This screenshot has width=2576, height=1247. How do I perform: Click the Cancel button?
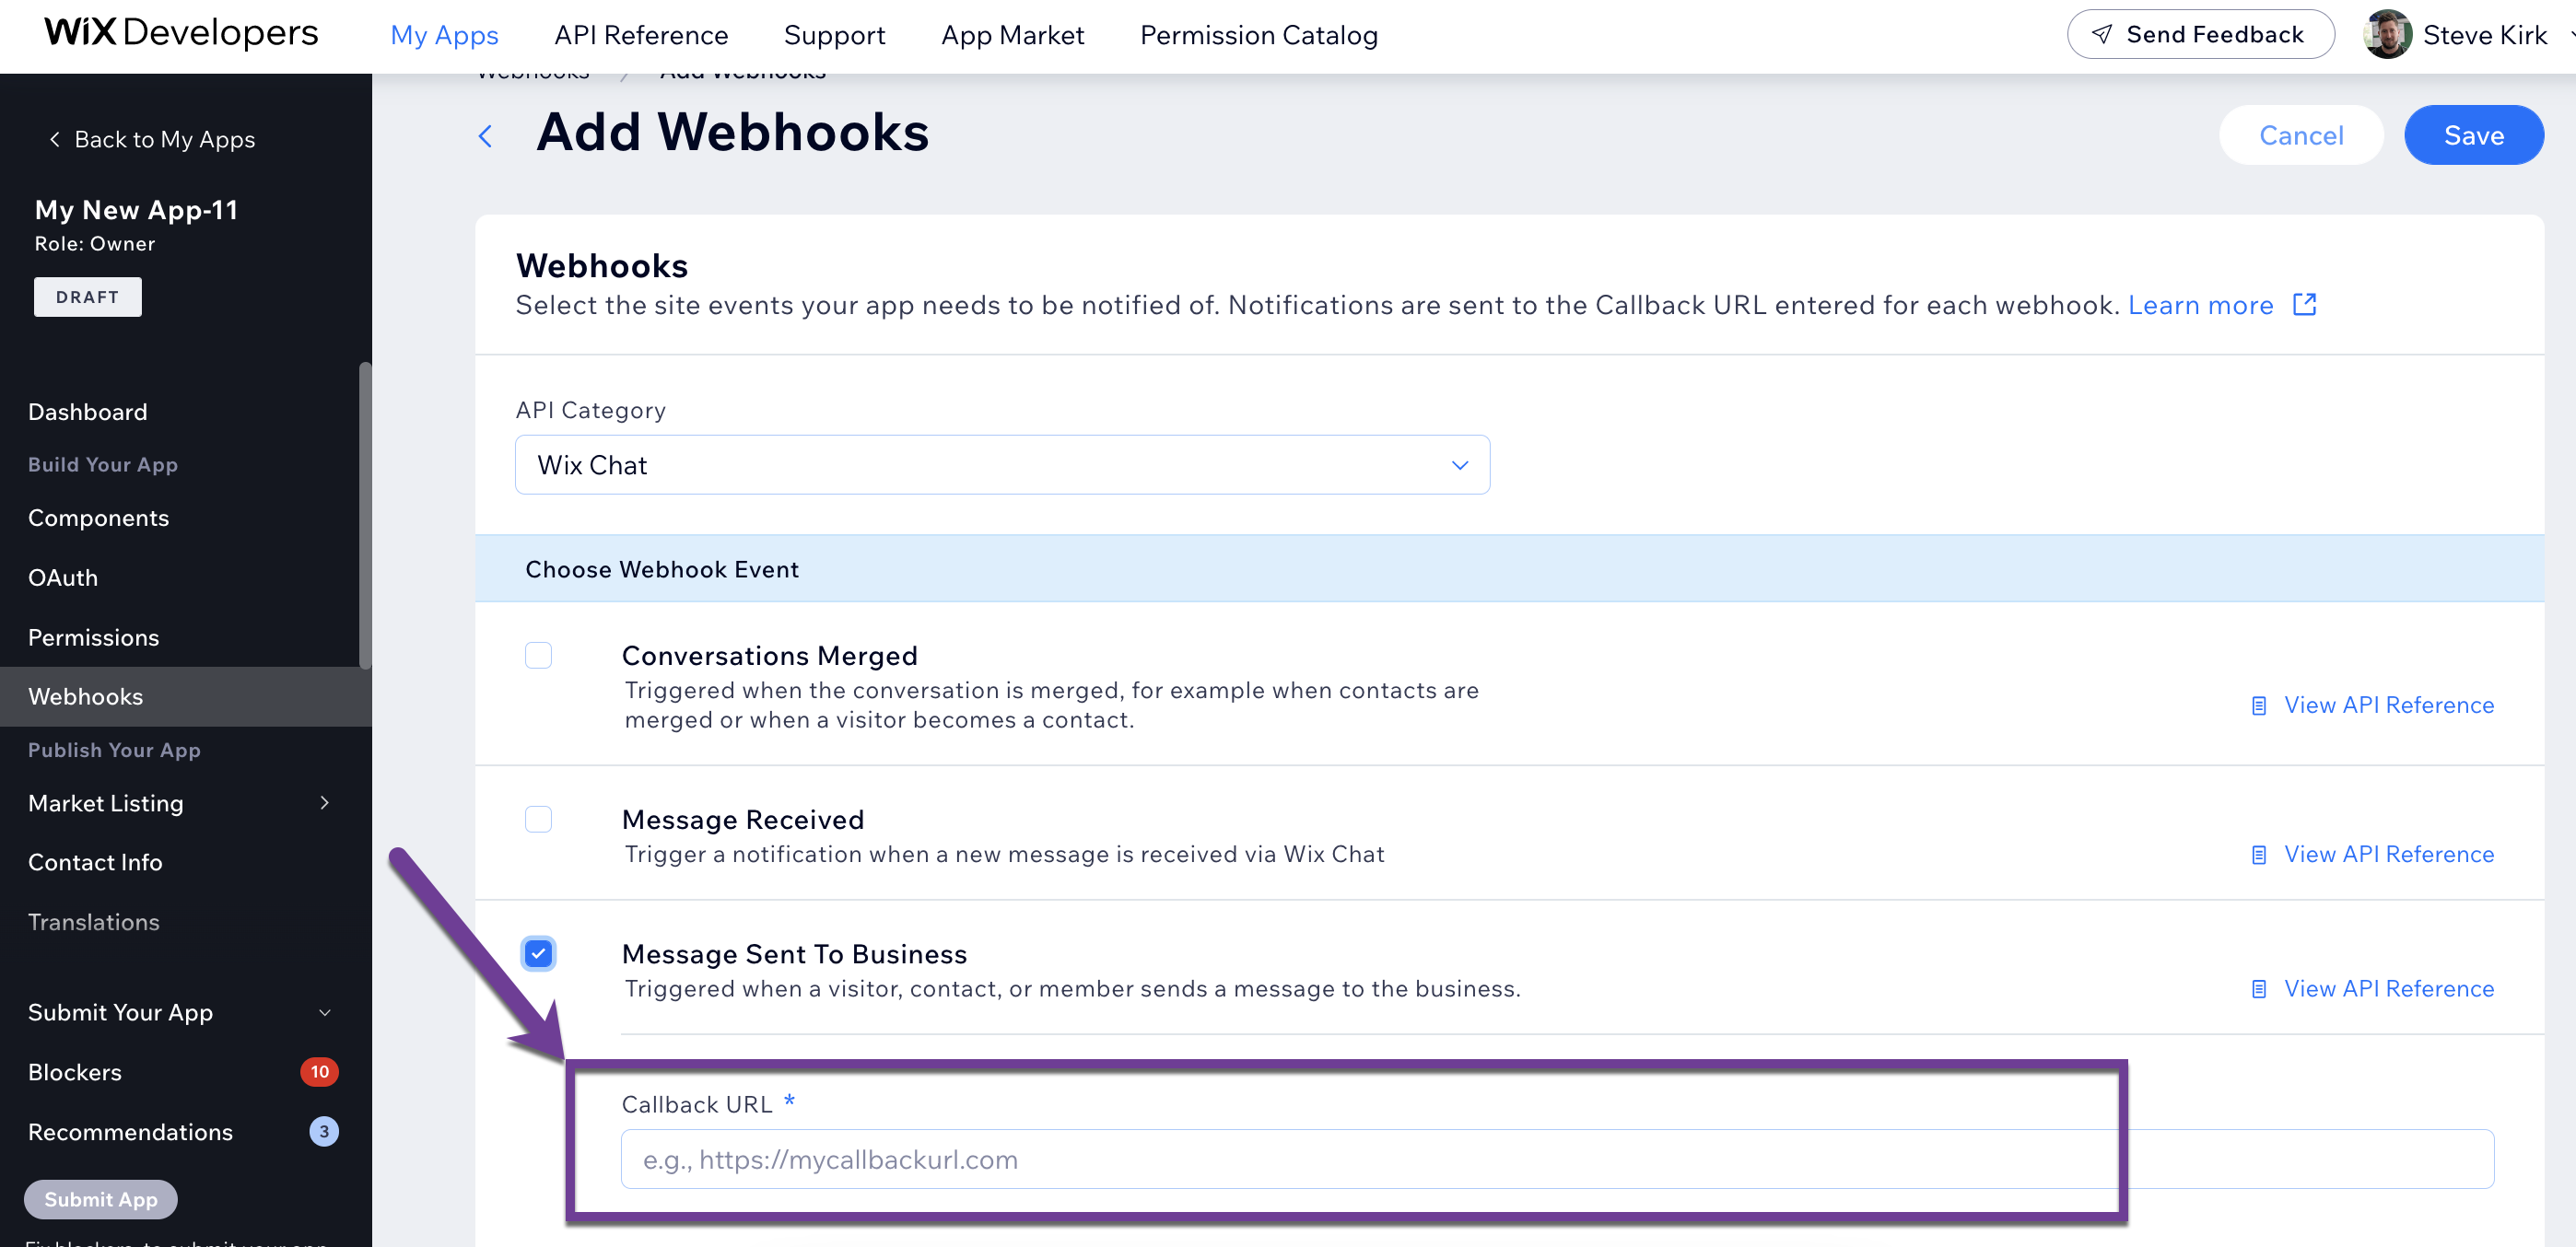click(x=2301, y=135)
